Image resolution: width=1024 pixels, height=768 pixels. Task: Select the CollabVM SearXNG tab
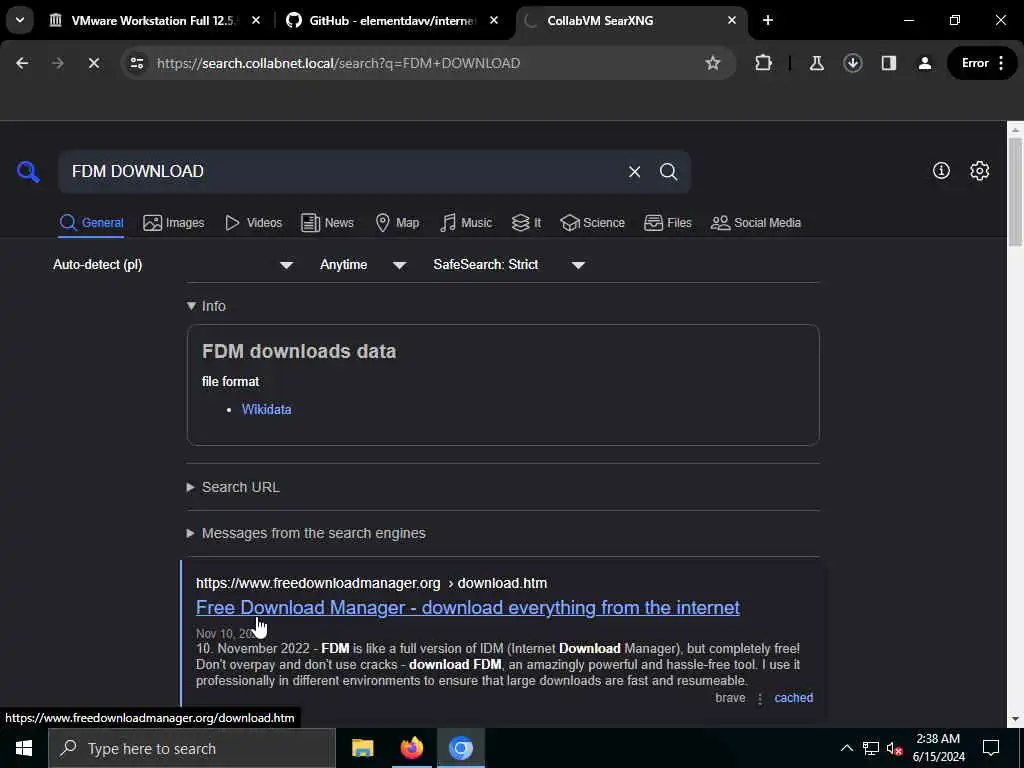631,21
